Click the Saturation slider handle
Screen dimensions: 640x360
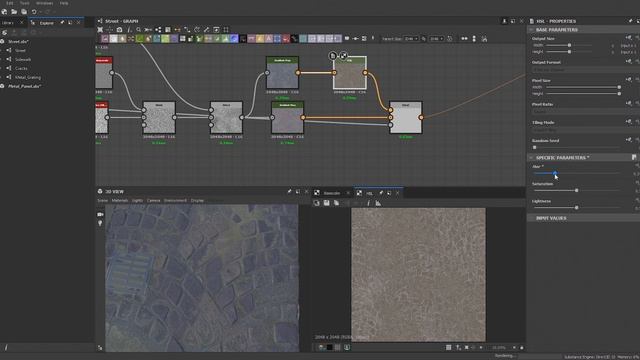pos(576,191)
